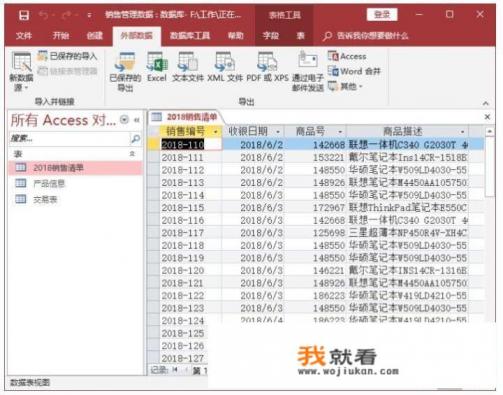Click product number 172967 cell
This screenshot has height=395, width=503.
[x=316, y=208]
